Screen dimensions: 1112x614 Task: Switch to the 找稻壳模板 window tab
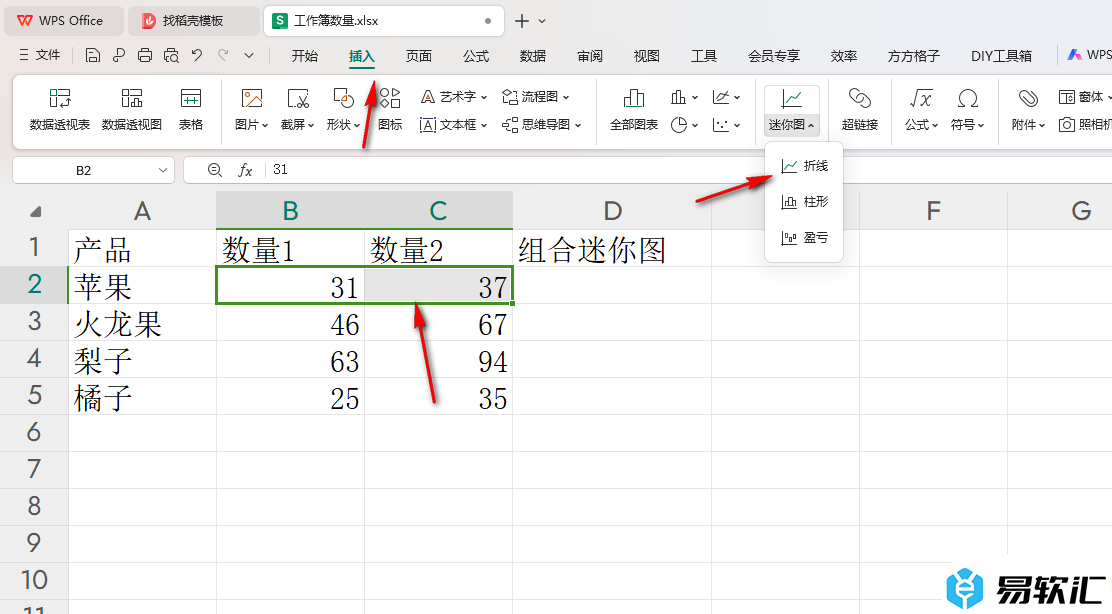(x=193, y=21)
